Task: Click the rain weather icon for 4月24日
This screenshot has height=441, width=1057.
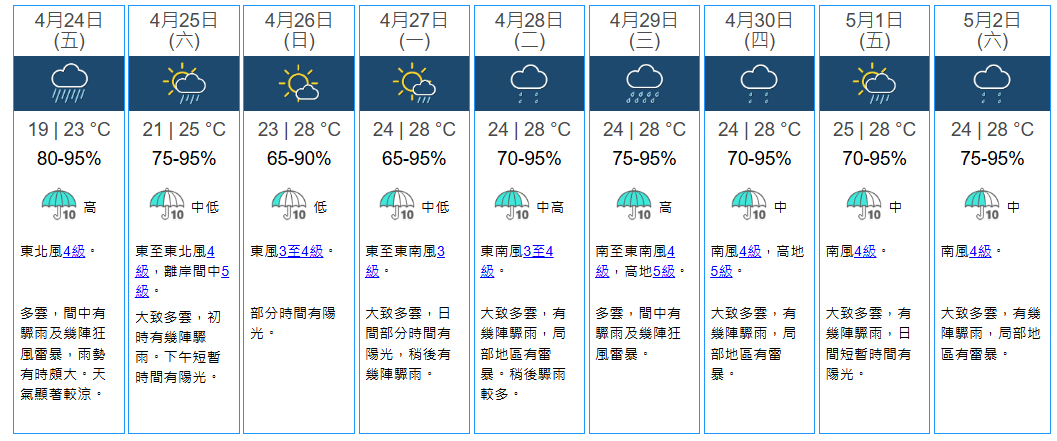Action: (69, 83)
